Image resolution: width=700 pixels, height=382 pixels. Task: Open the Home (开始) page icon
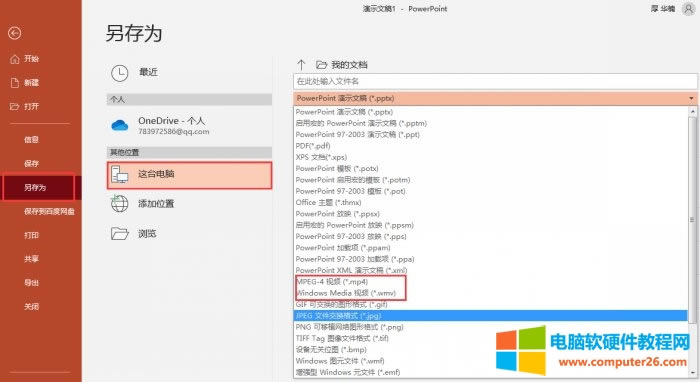[x=15, y=59]
